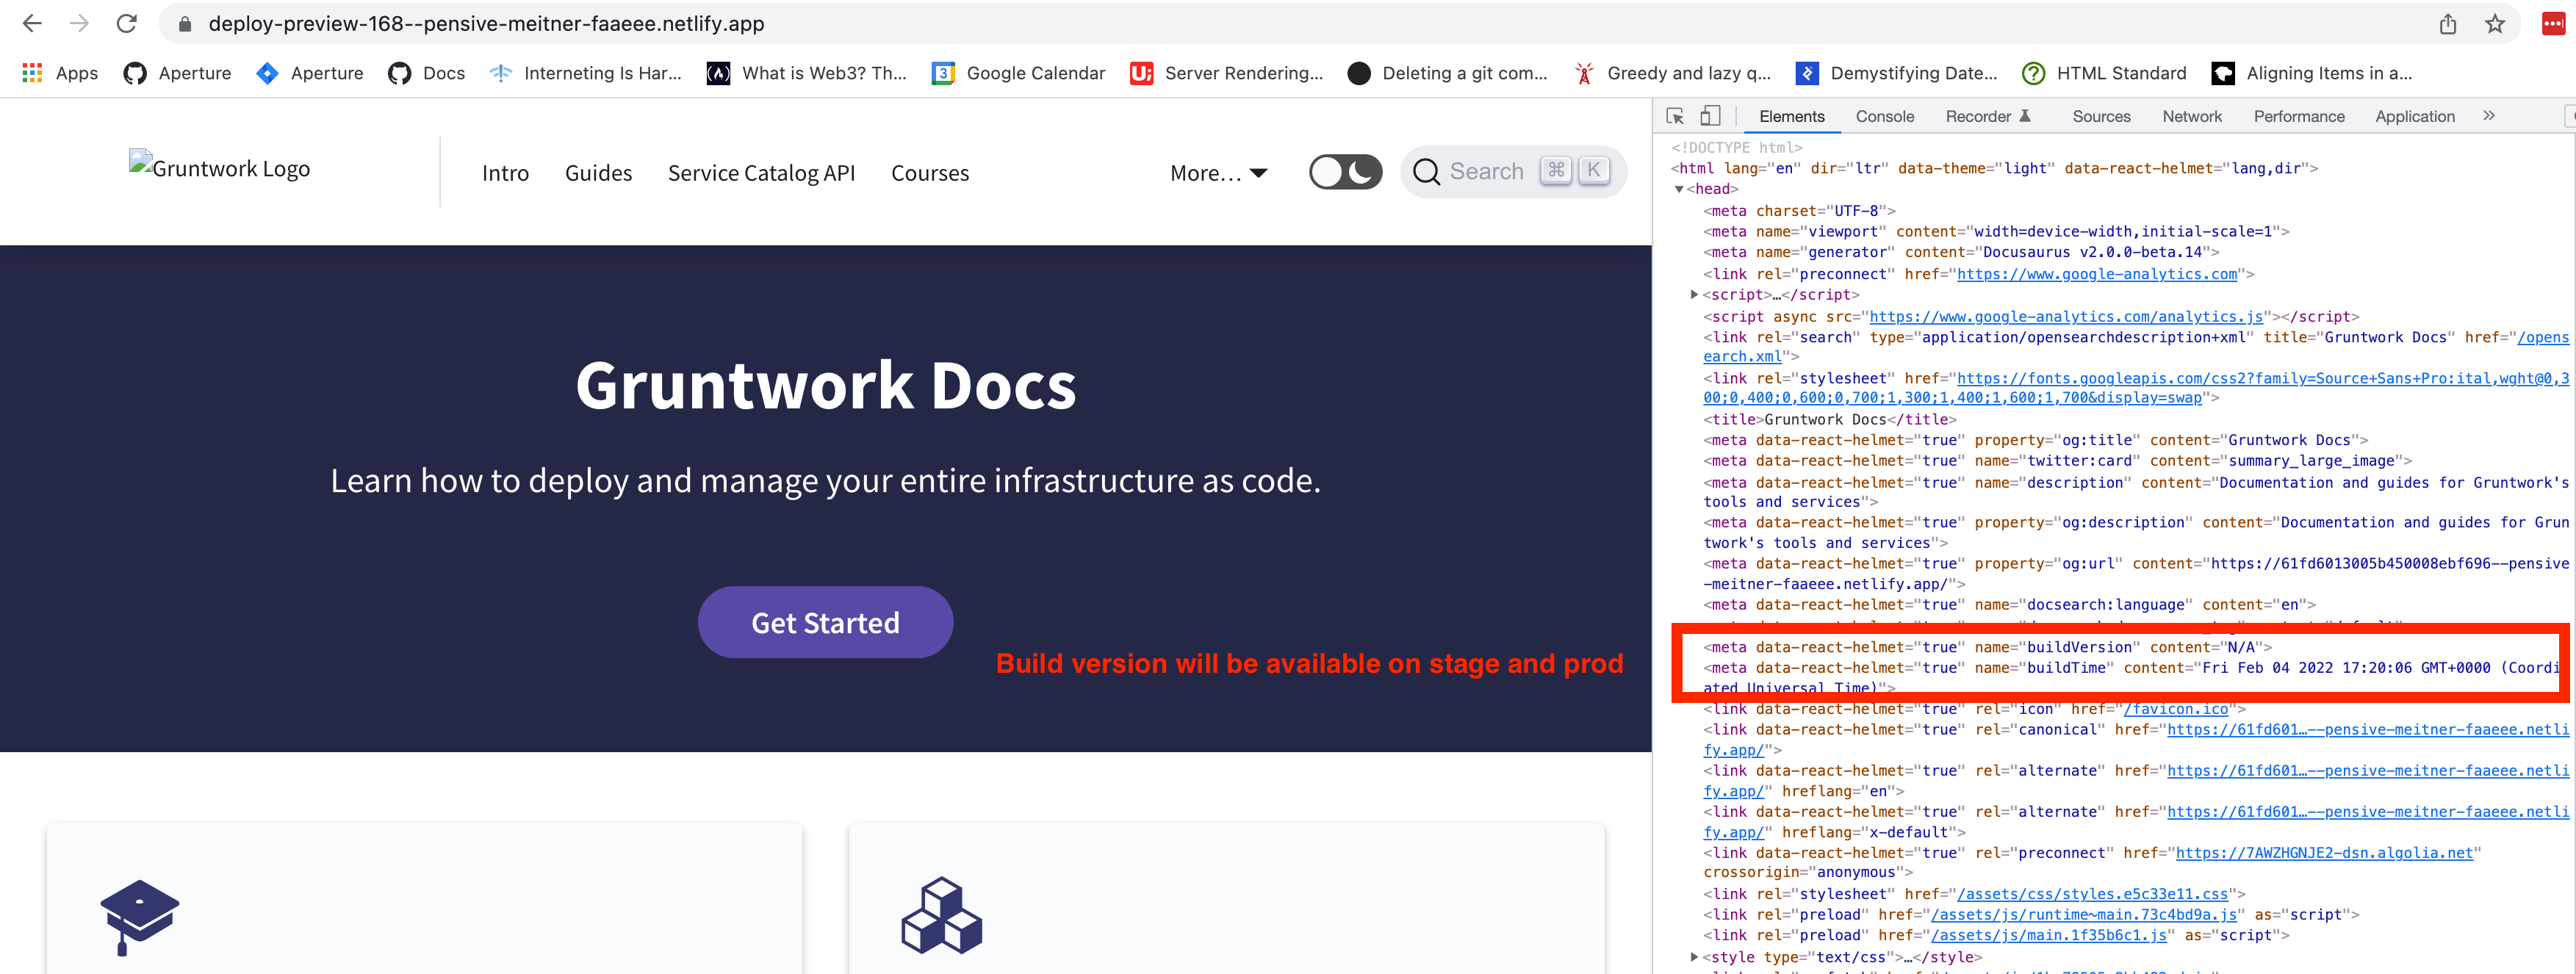The height and width of the screenshot is (974, 2576).
Task: Open the More… navigation dropdown
Action: point(1218,173)
